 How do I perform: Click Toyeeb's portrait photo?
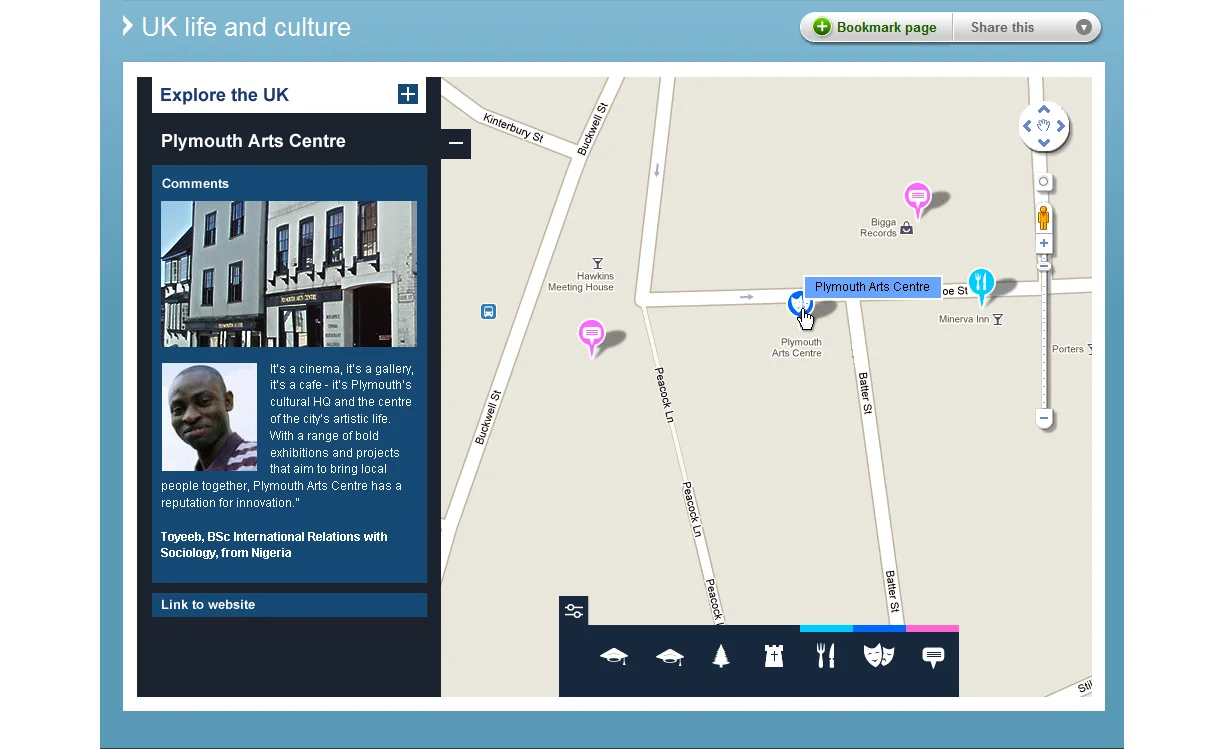coord(209,417)
